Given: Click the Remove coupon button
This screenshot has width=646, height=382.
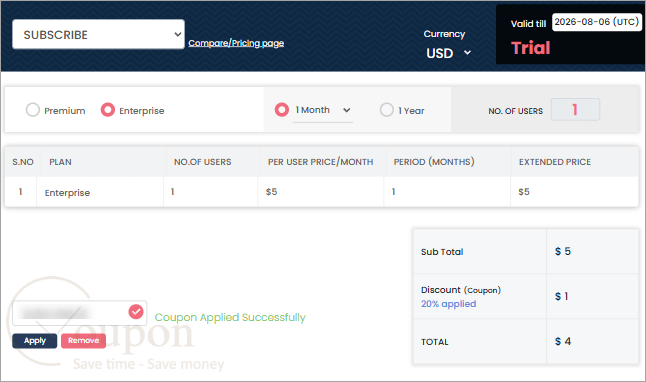Looking at the screenshot, I should tap(83, 341).
